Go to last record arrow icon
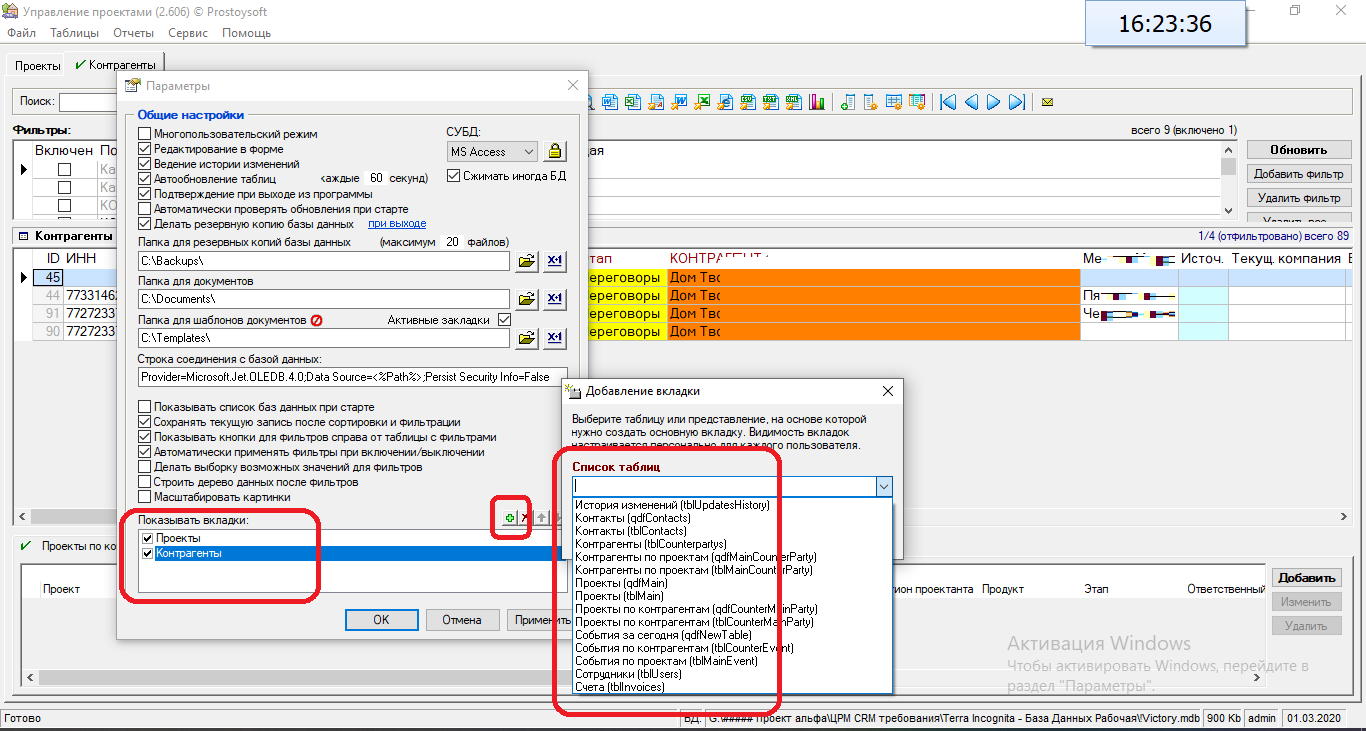Screen dimensions: 1366x731 coord(1016,102)
